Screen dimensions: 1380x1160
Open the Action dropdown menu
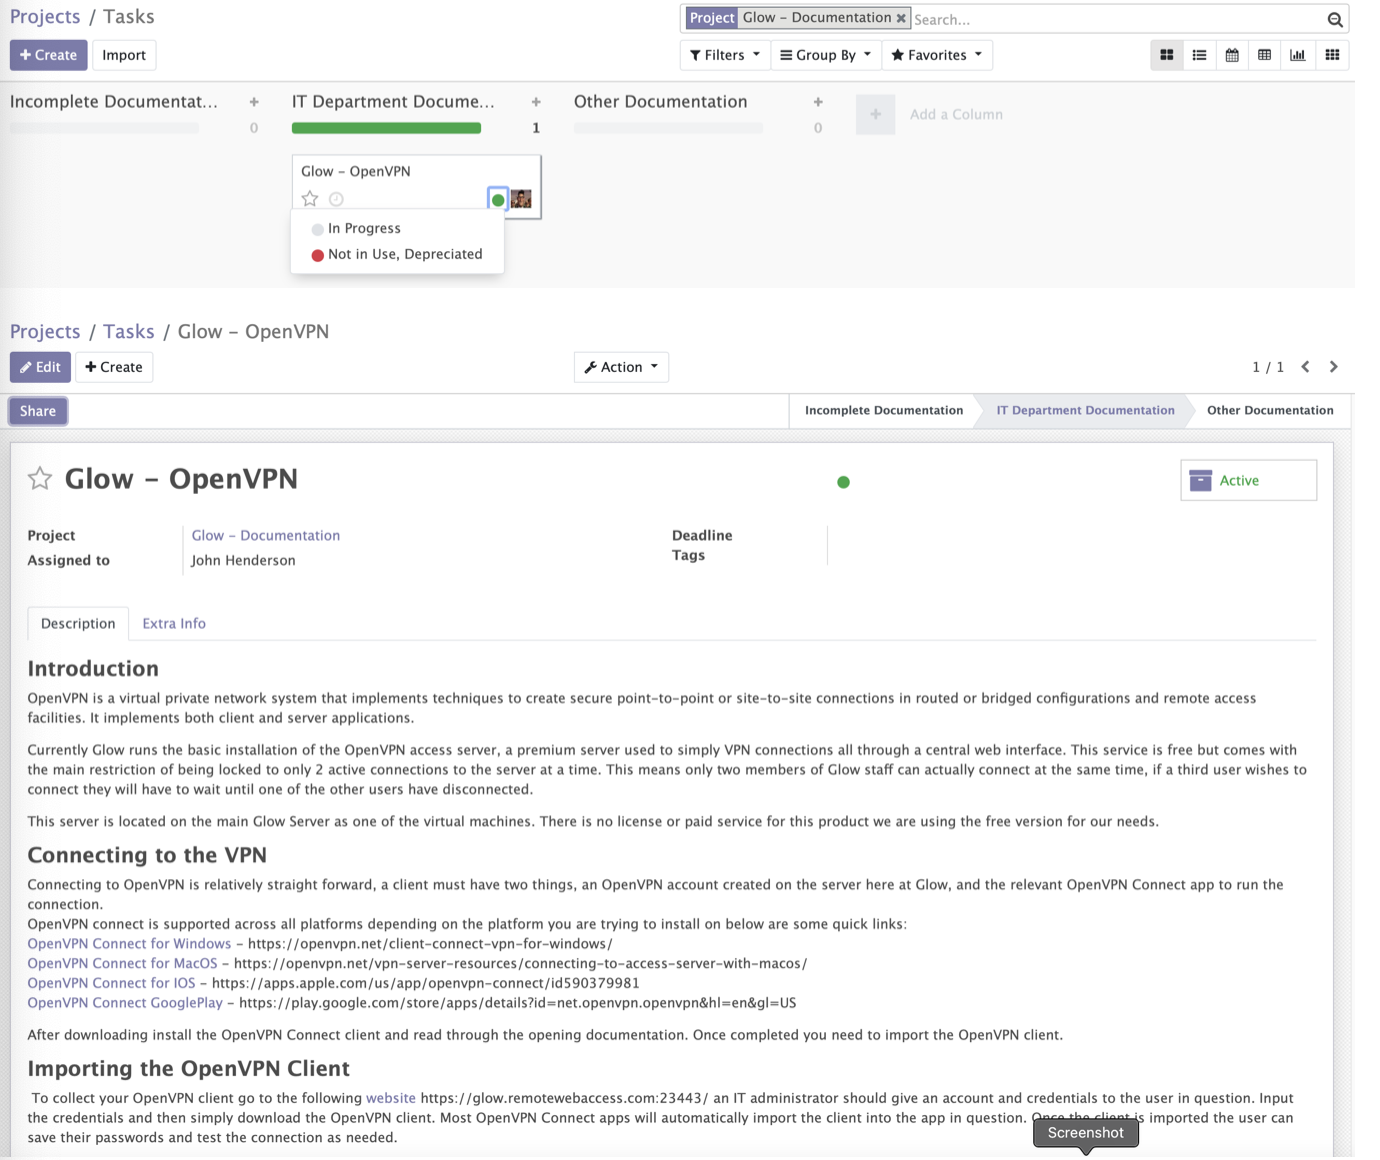(621, 367)
